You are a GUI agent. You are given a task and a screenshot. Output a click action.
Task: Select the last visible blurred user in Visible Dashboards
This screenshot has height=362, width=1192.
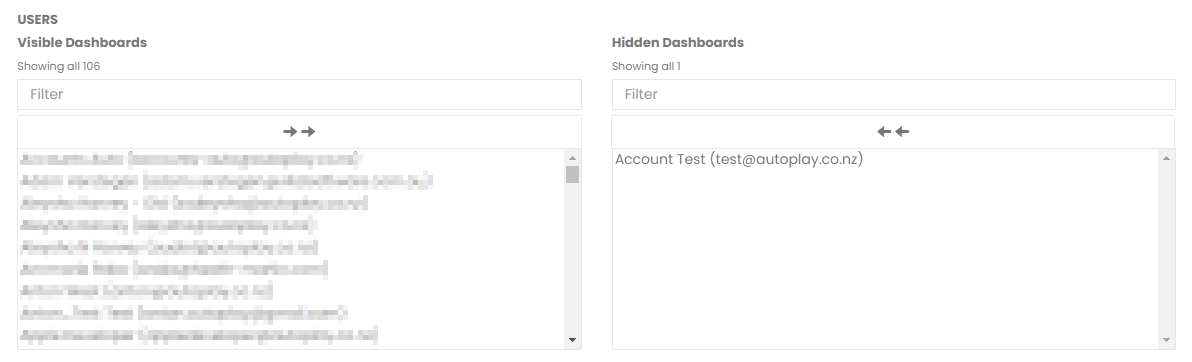coord(199,335)
